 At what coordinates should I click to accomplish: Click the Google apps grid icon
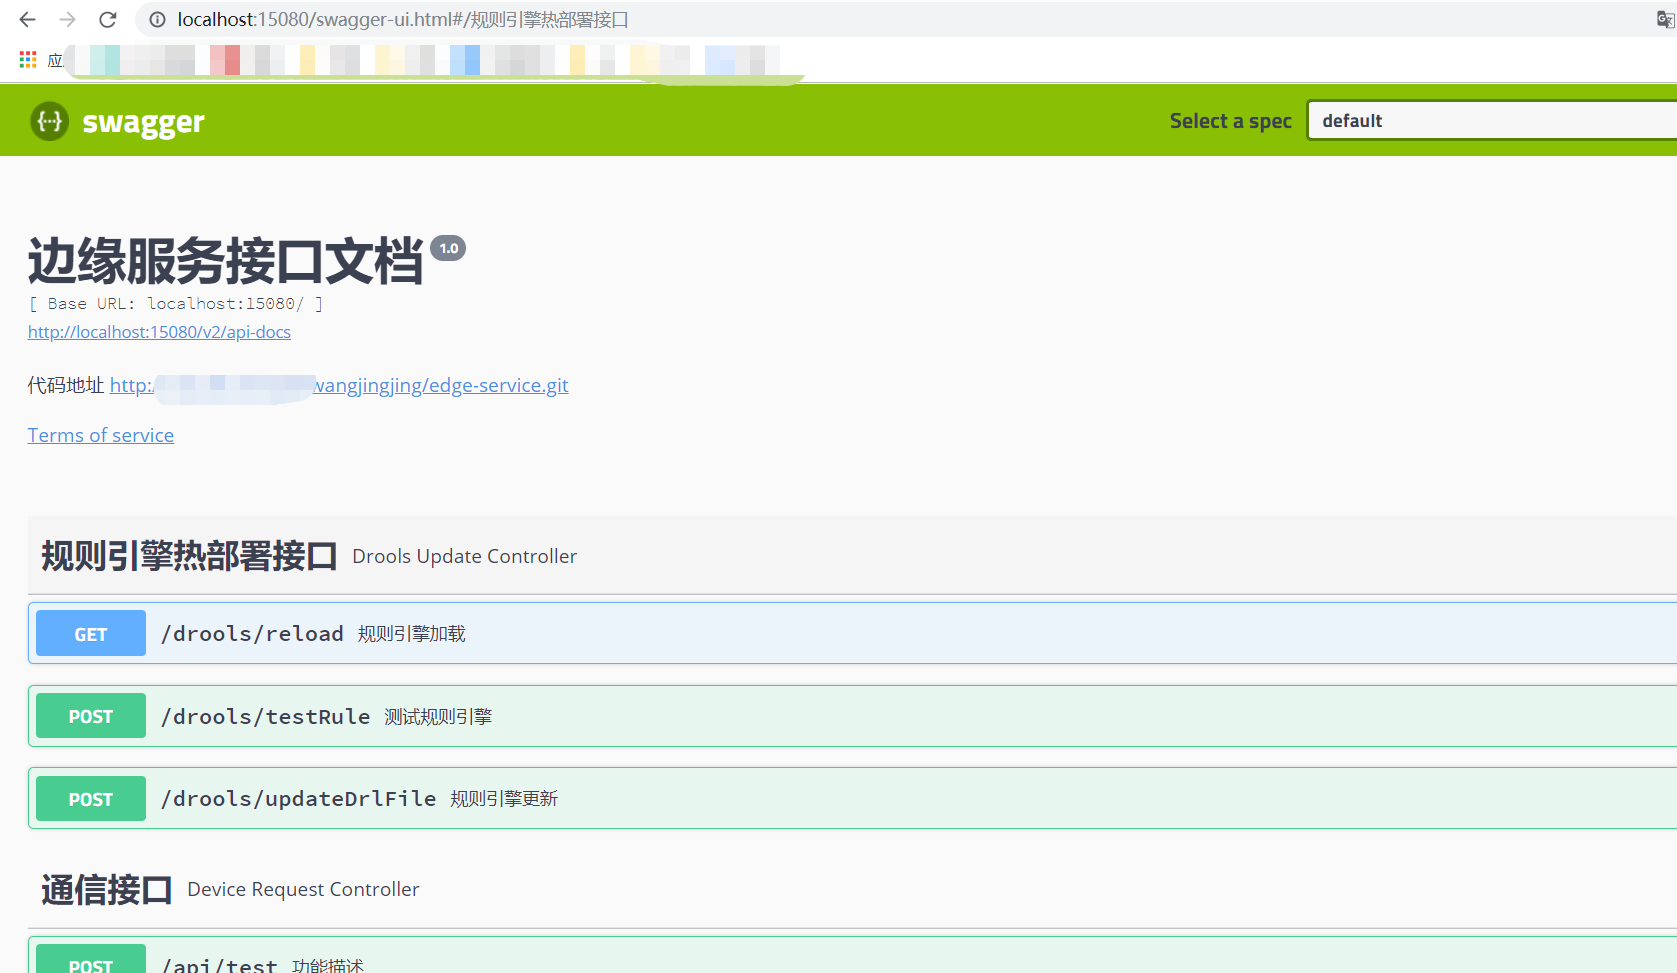(x=27, y=59)
